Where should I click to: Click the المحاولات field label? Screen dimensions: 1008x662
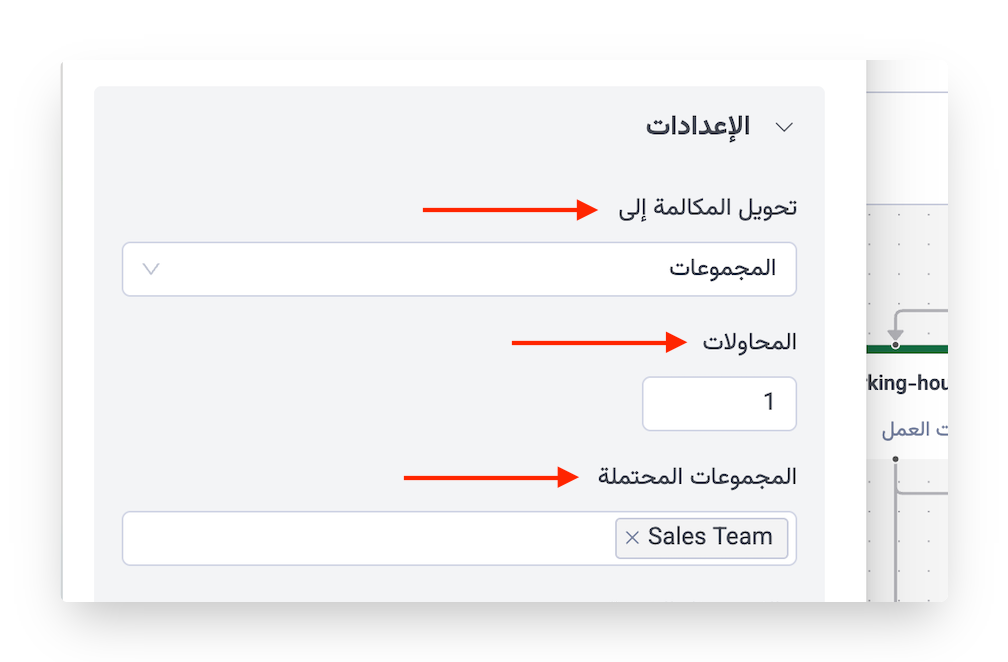(749, 342)
